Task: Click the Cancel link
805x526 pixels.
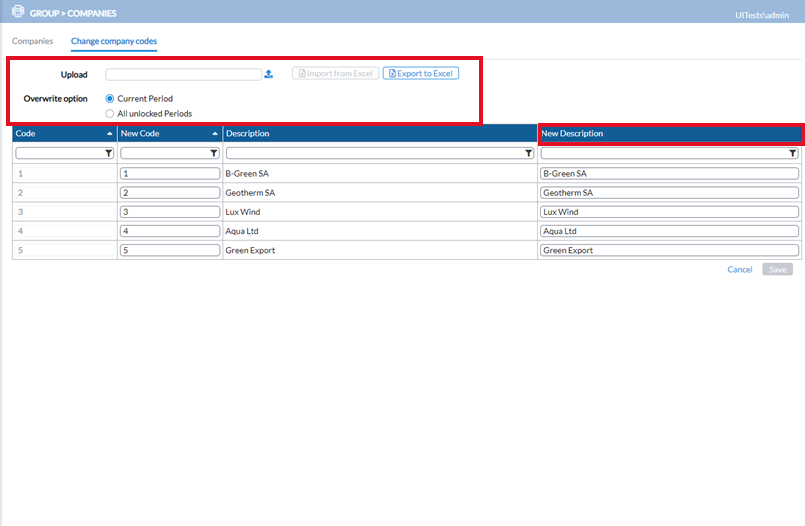Action: click(739, 269)
